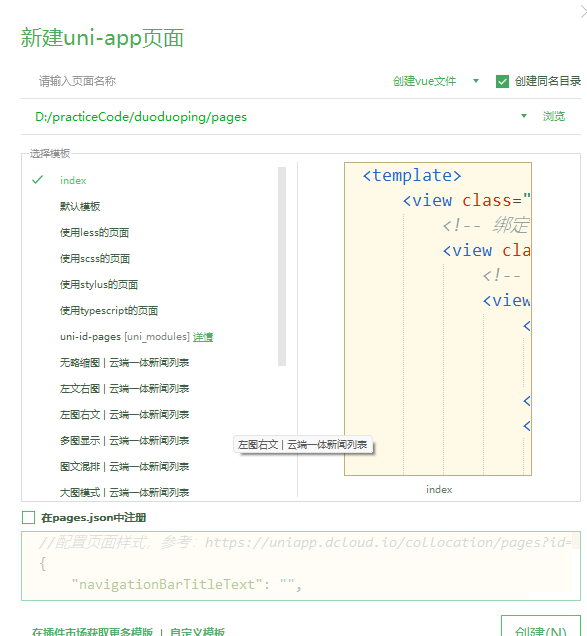
Task: Select the 使用less的页面 template
Action: tap(95, 232)
